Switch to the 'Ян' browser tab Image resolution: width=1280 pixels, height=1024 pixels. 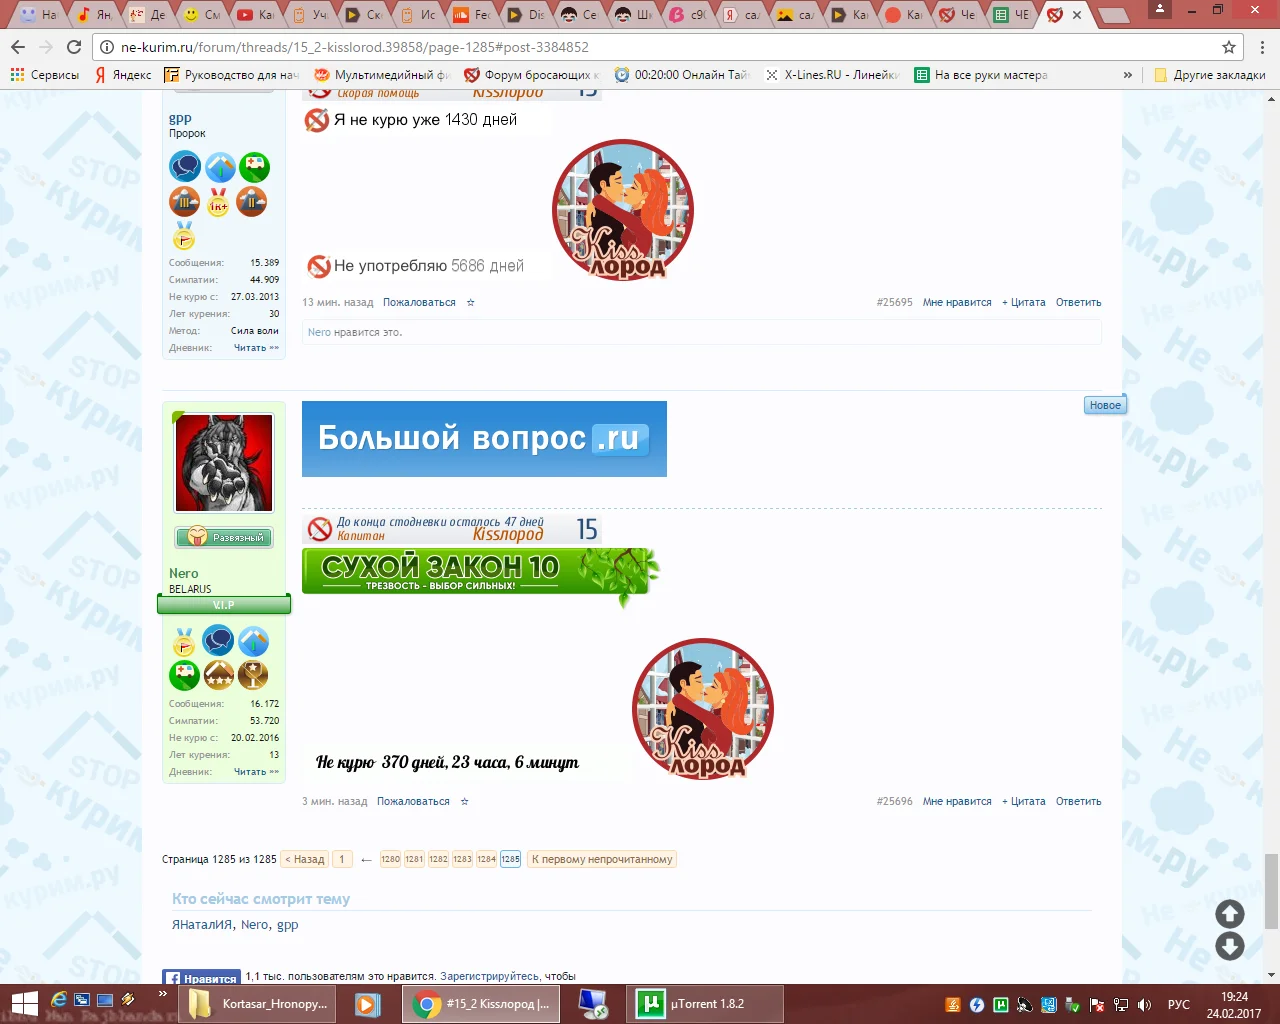click(95, 15)
